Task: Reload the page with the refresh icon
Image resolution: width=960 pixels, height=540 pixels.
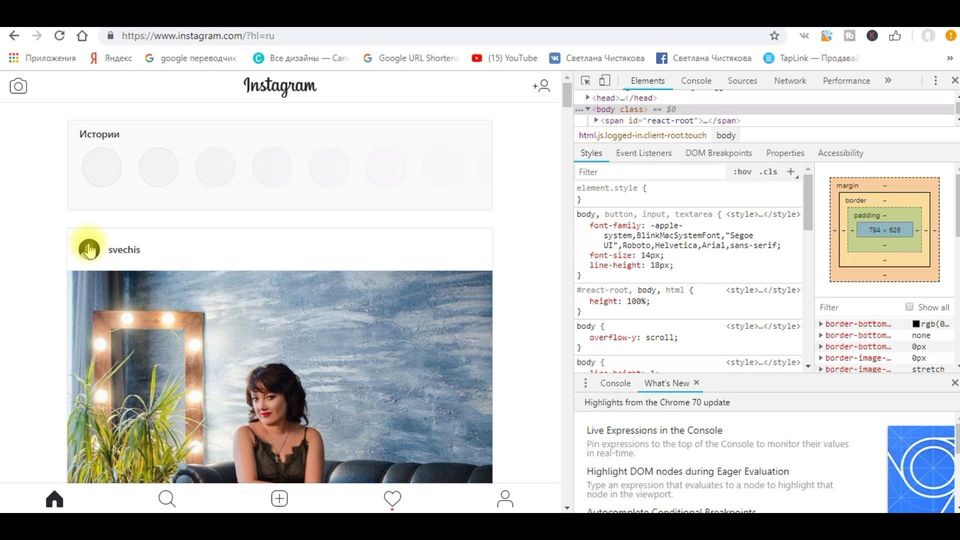Action: coord(59,36)
